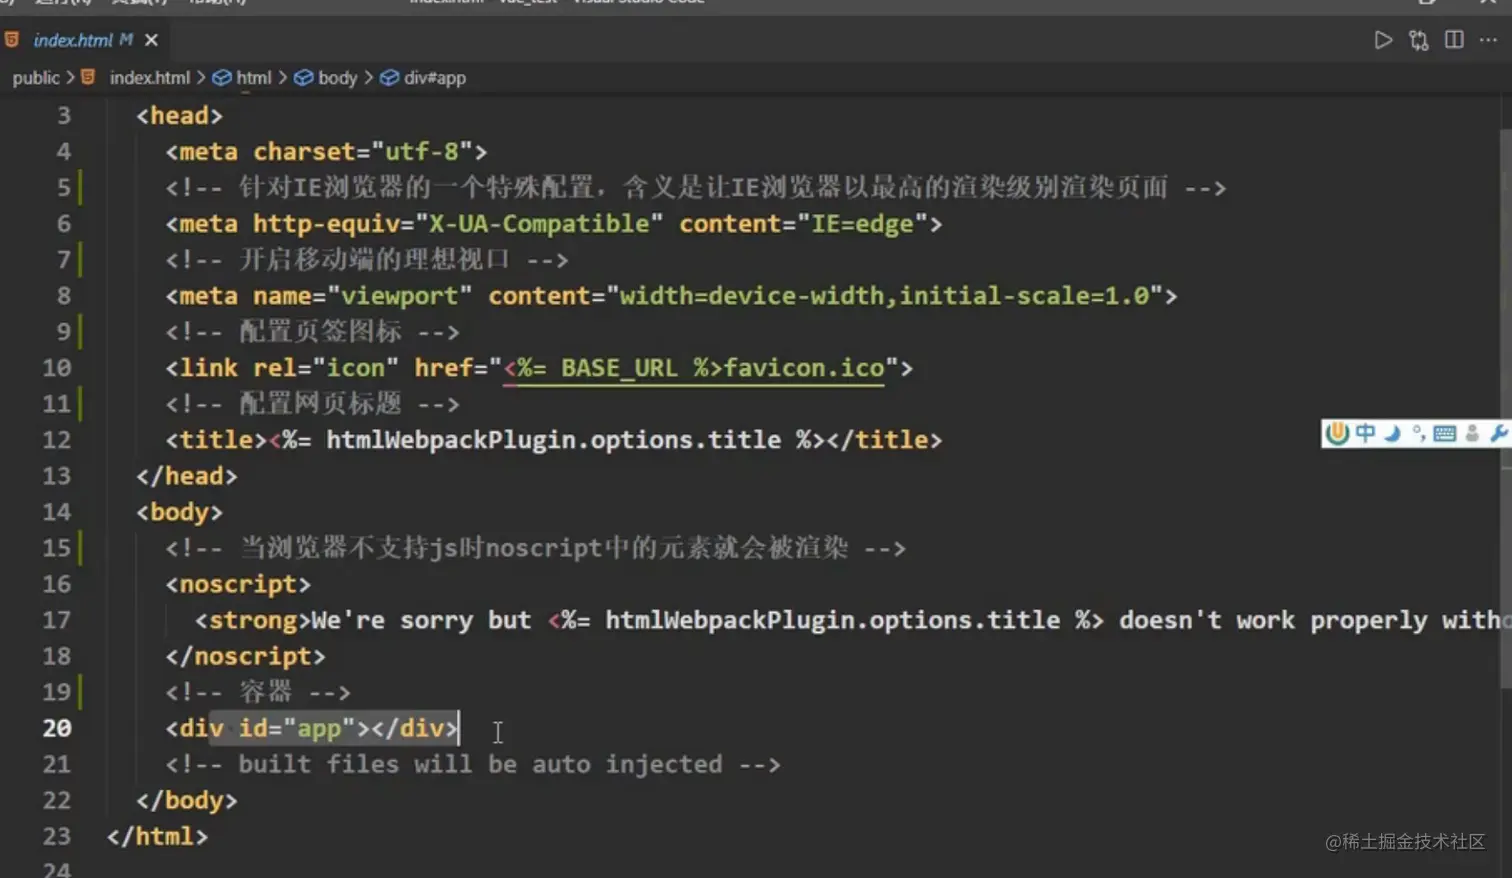Open the public folder breadcrumb
1512x878 pixels.
36,78
